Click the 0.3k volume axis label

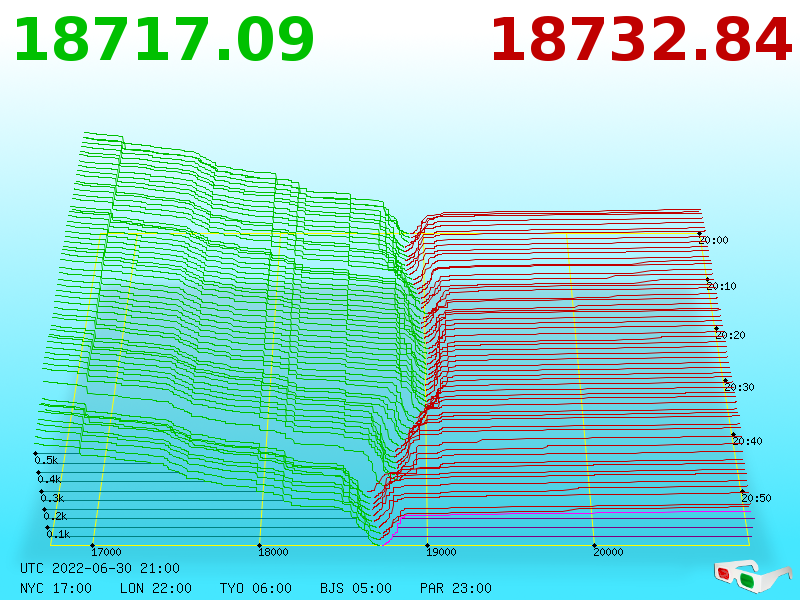coord(52,498)
